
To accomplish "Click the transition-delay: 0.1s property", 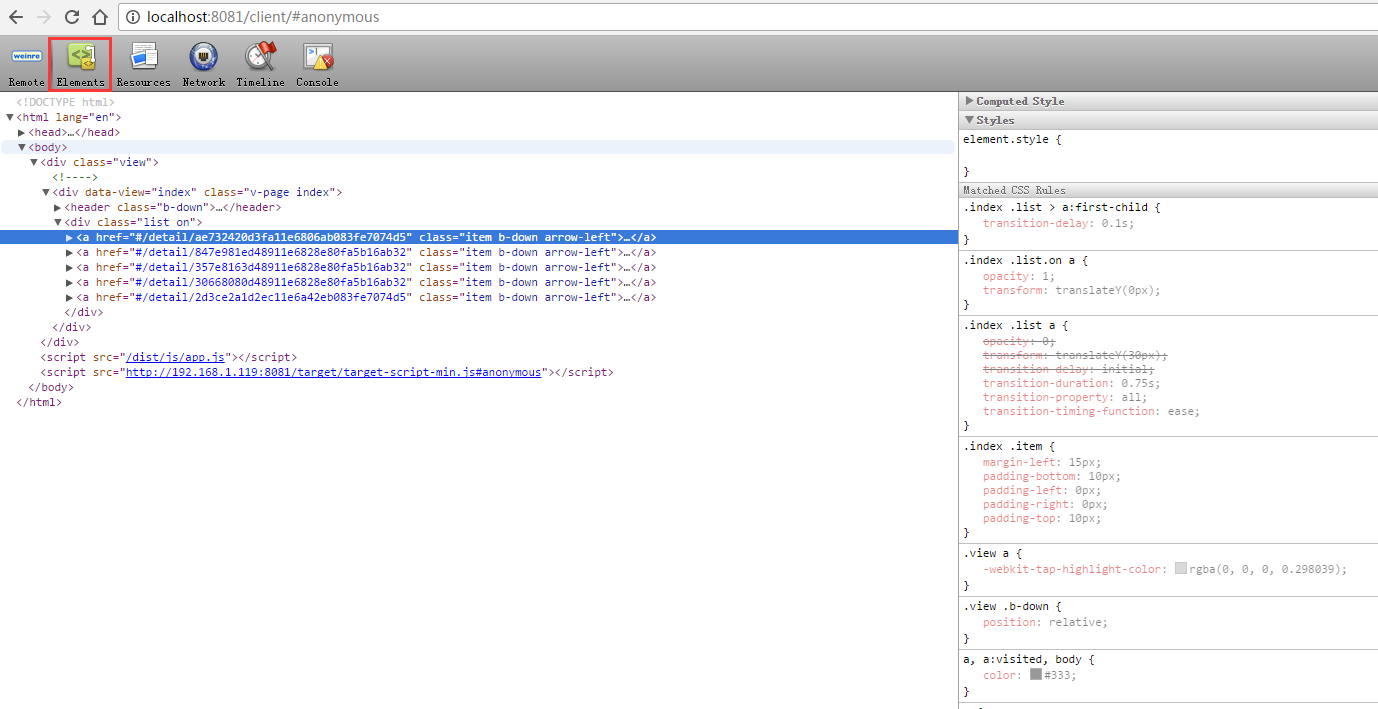I will click(1058, 223).
